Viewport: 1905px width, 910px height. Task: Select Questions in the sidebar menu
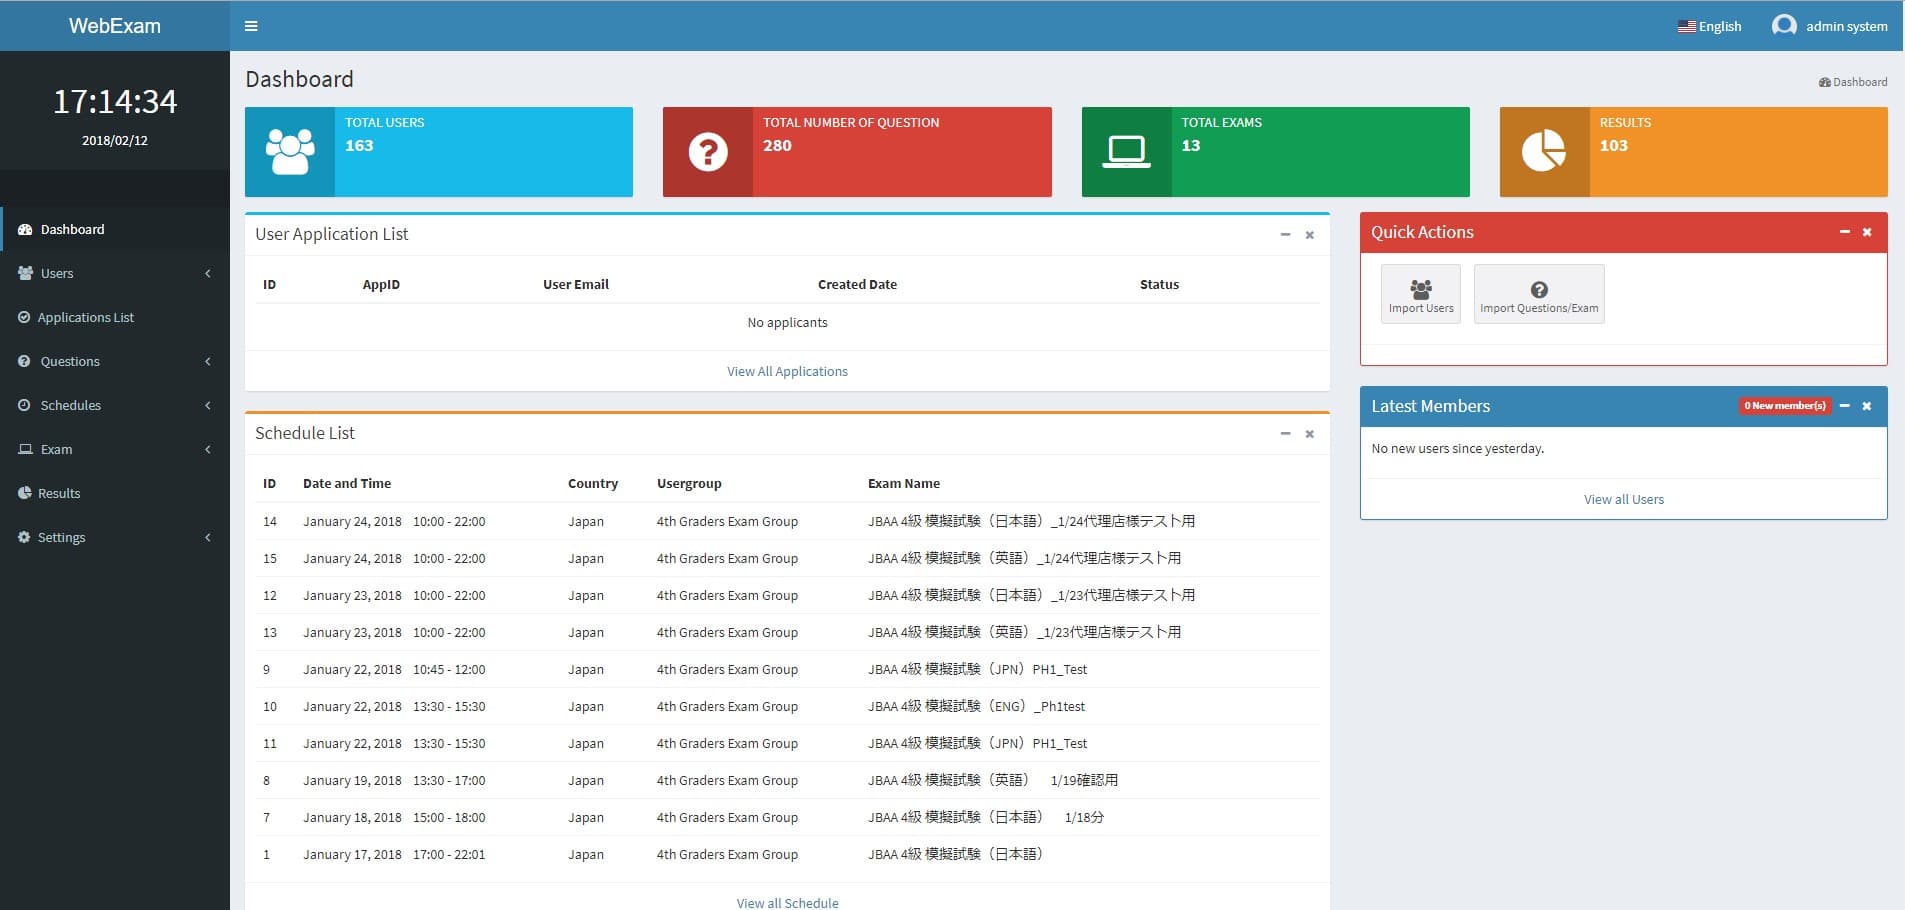pos(115,361)
